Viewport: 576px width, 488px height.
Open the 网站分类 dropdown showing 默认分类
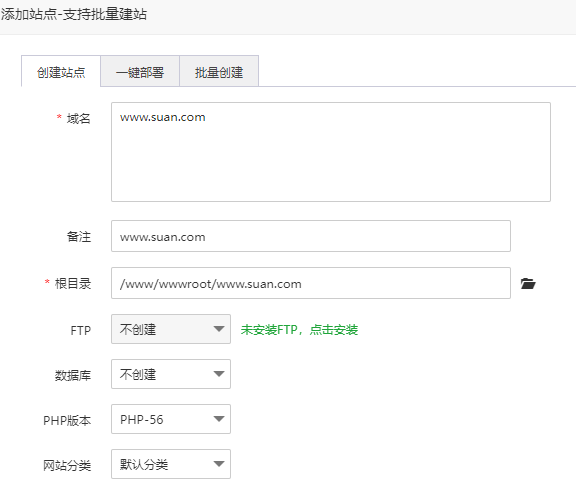coord(171,464)
